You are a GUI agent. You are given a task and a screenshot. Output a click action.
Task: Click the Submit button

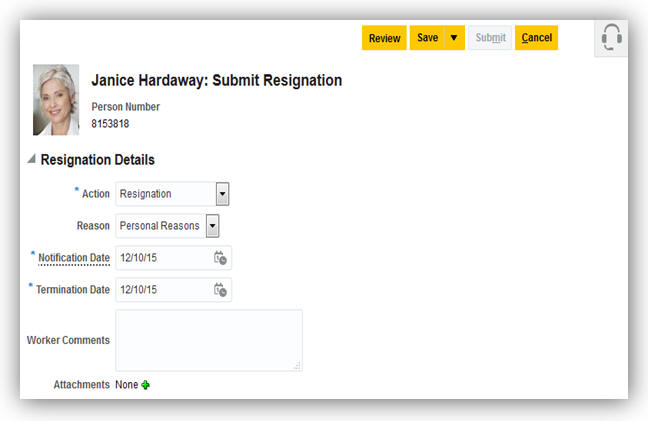[x=490, y=38]
